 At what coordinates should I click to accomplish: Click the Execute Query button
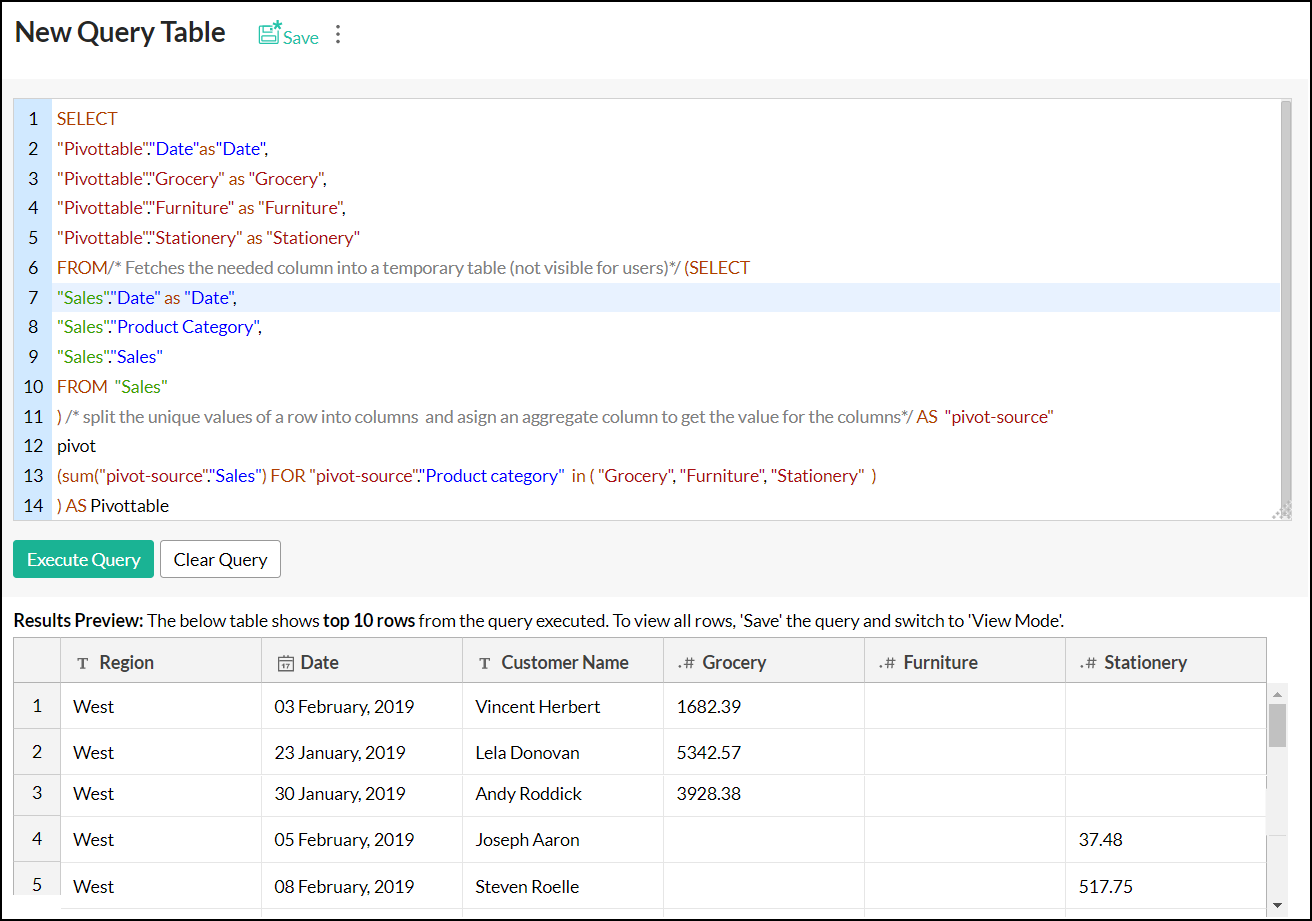click(x=83, y=560)
